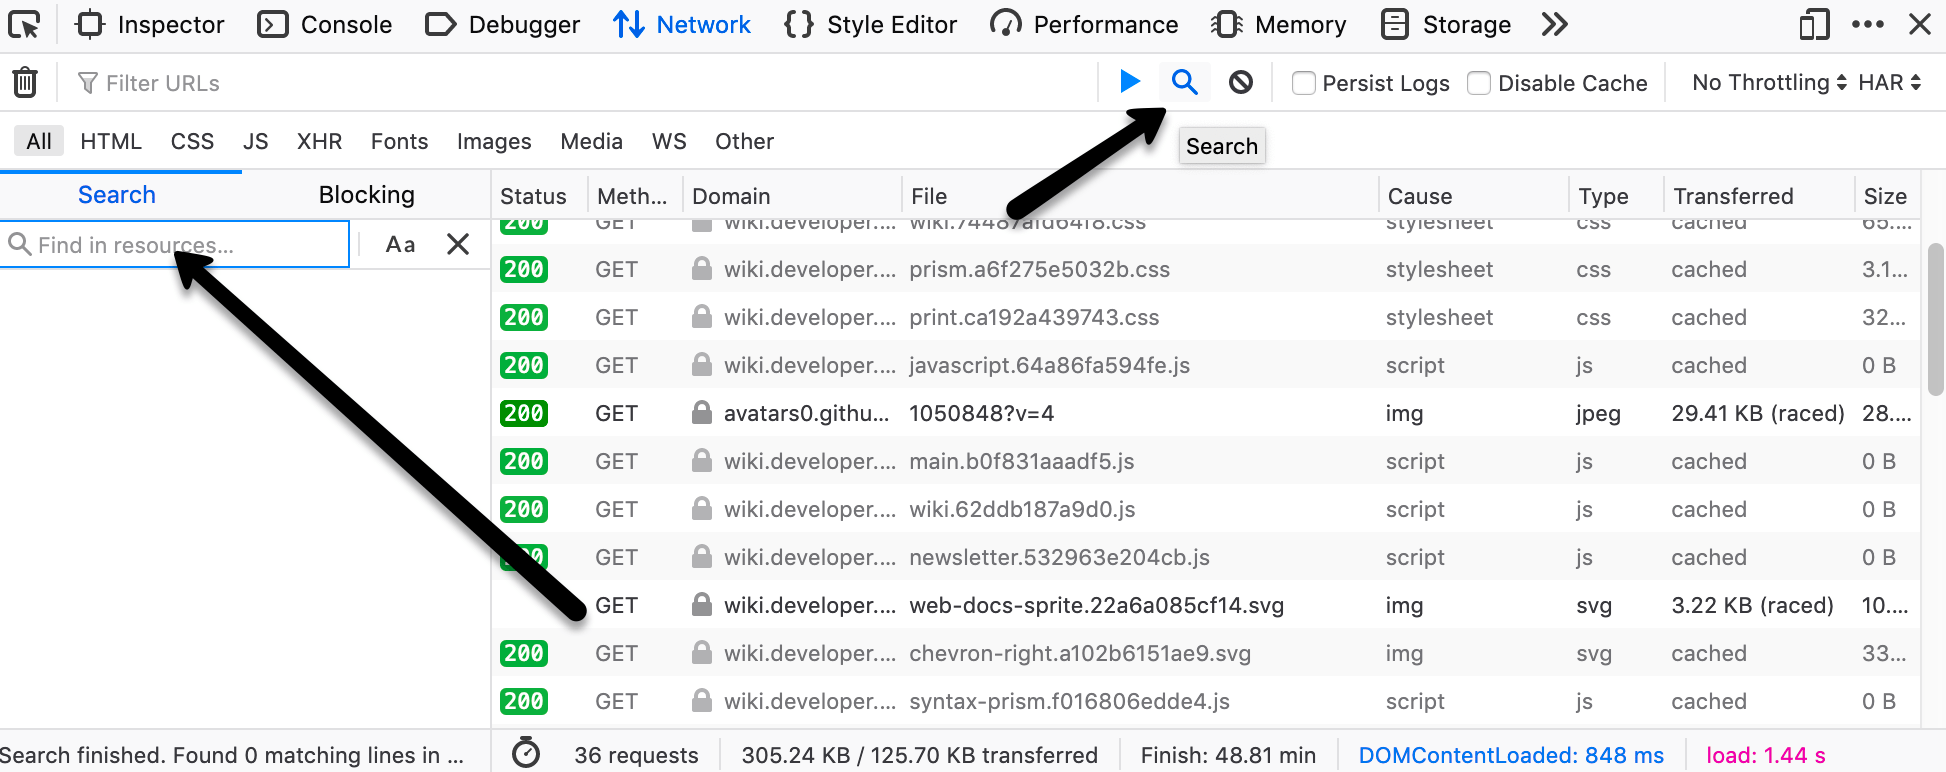1946x772 pixels.
Task: Sort by Cause column header
Action: (x=1474, y=196)
